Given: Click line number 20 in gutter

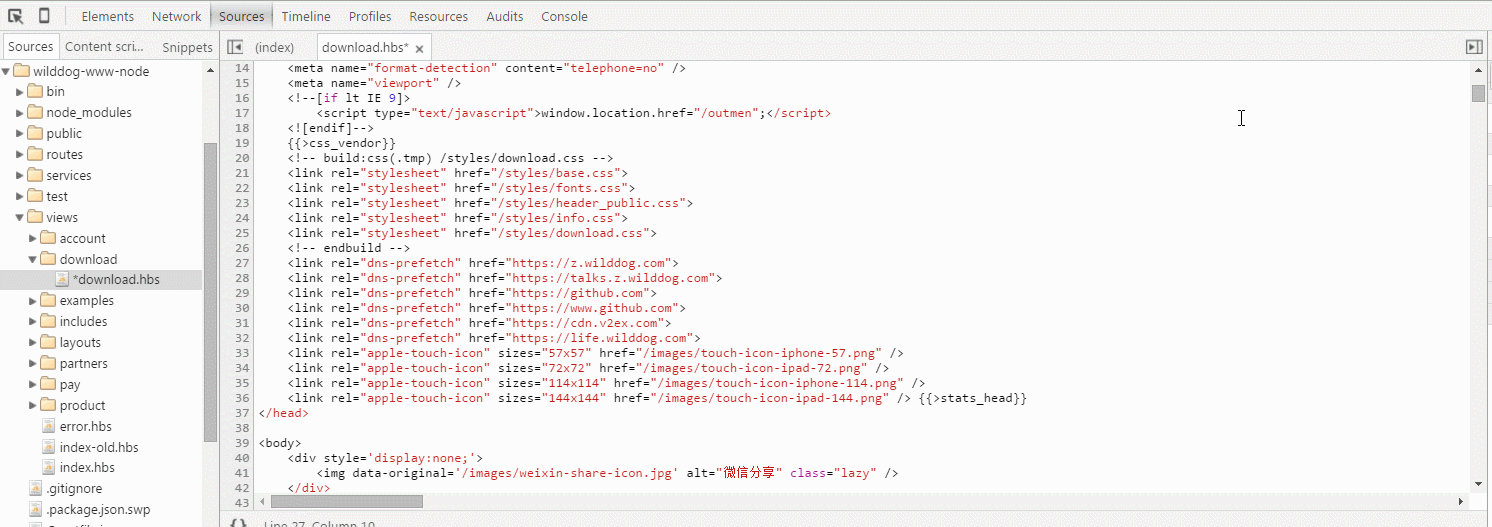Looking at the screenshot, I should pos(241,158).
